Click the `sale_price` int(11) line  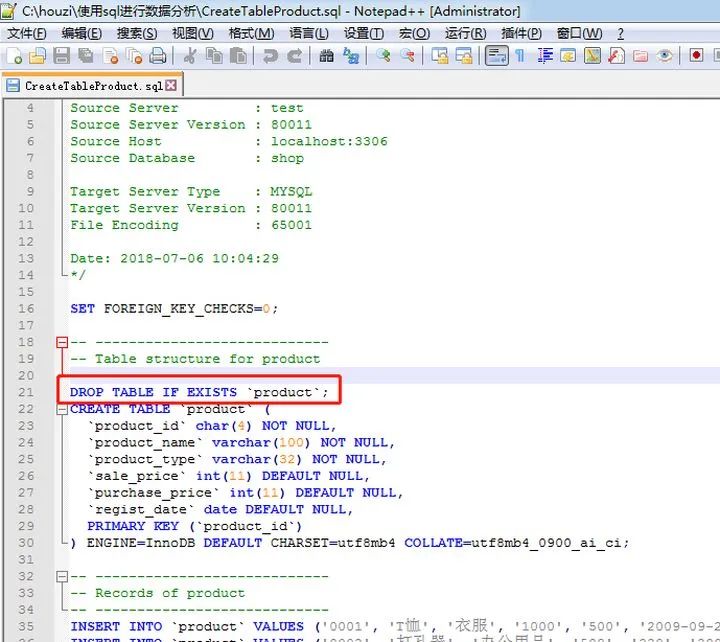229,476
